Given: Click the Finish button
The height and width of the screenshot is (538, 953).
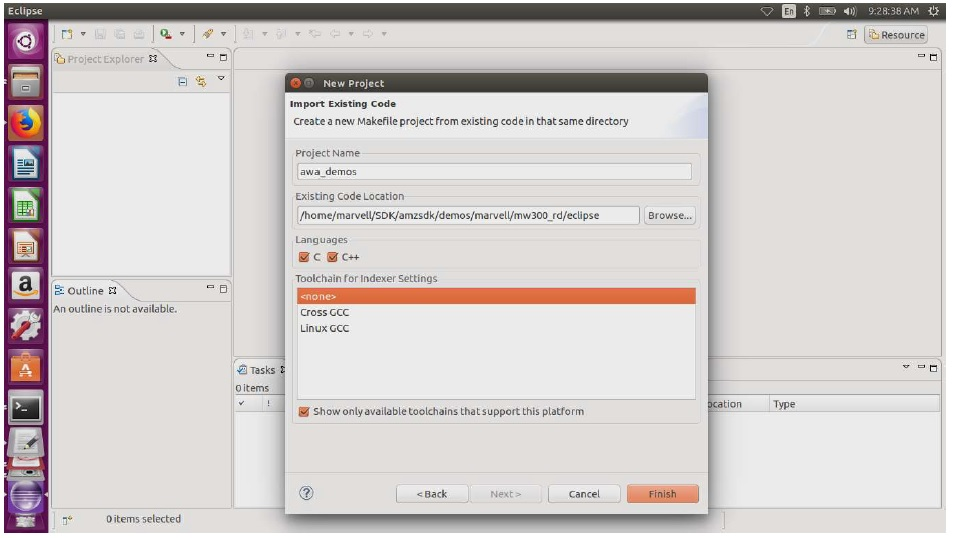Looking at the screenshot, I should pyautogui.click(x=662, y=494).
